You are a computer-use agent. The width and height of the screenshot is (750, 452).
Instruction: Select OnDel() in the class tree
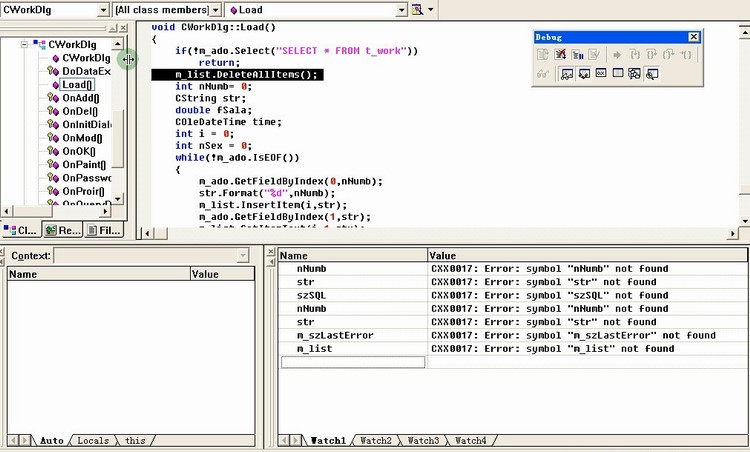(80, 111)
